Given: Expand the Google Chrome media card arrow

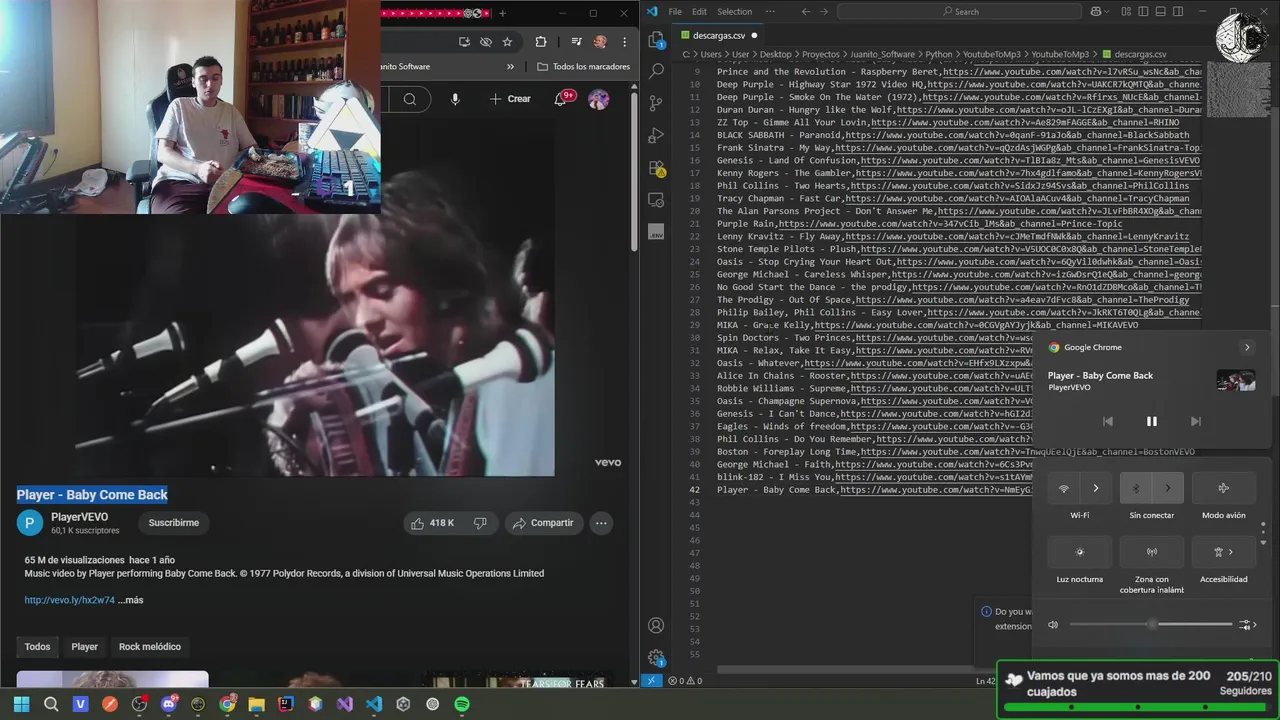Looking at the screenshot, I should click(x=1246, y=347).
